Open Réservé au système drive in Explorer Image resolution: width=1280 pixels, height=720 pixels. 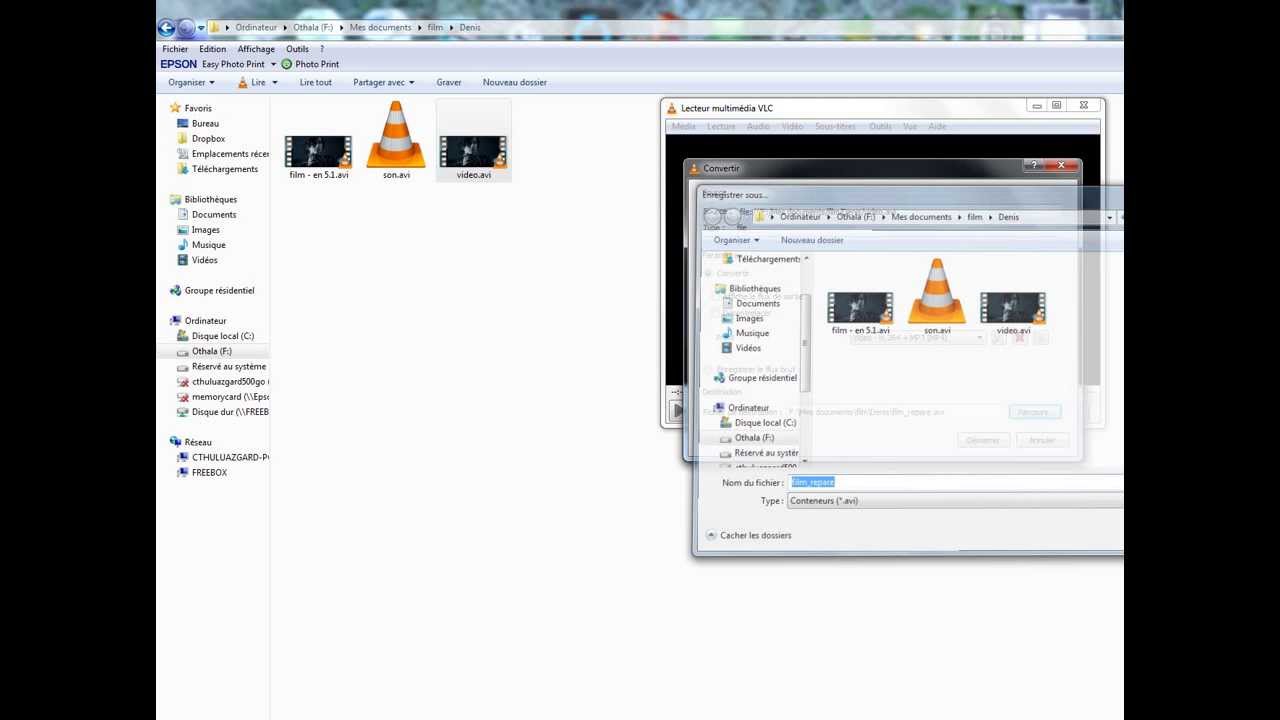[x=221, y=366]
